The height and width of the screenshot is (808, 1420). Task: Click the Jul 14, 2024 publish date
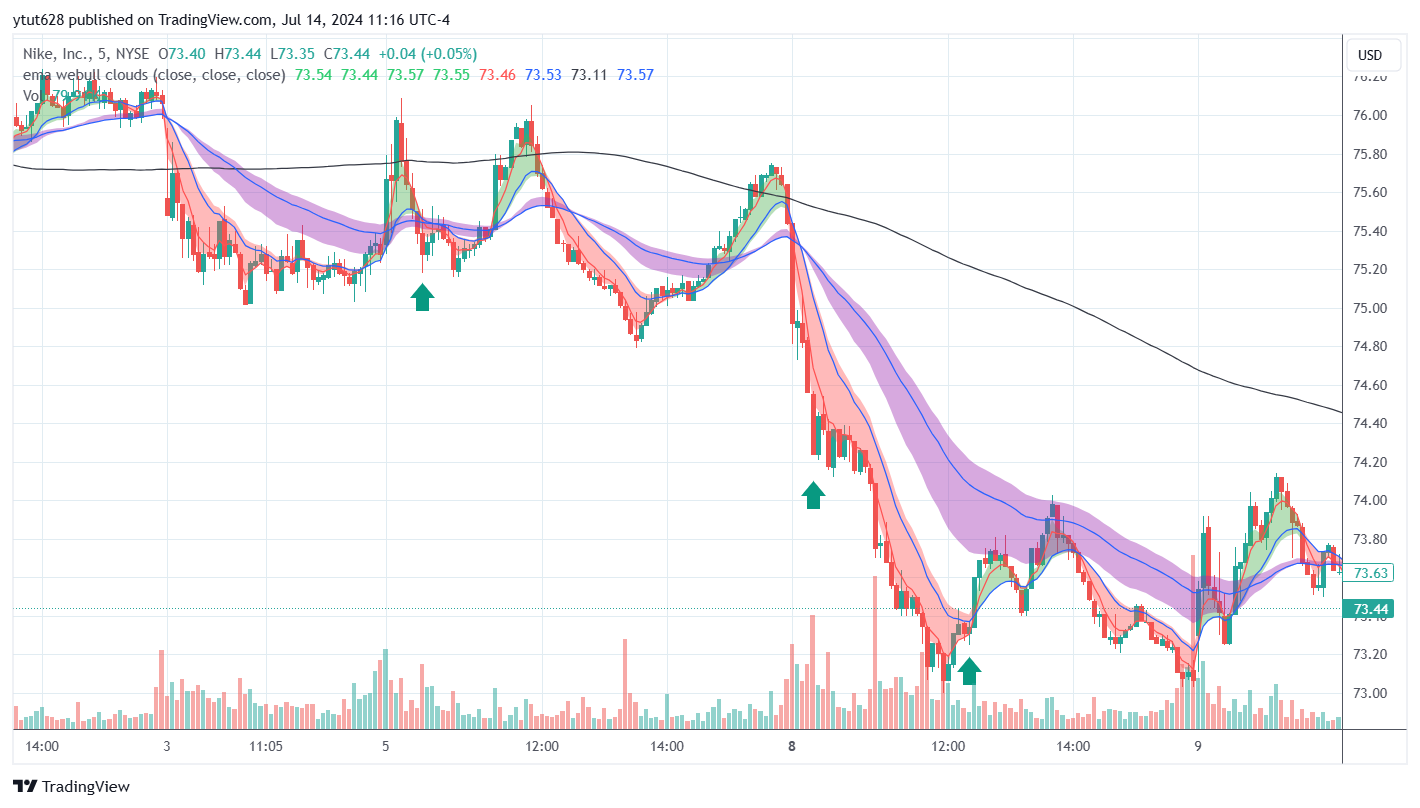[x=323, y=19]
